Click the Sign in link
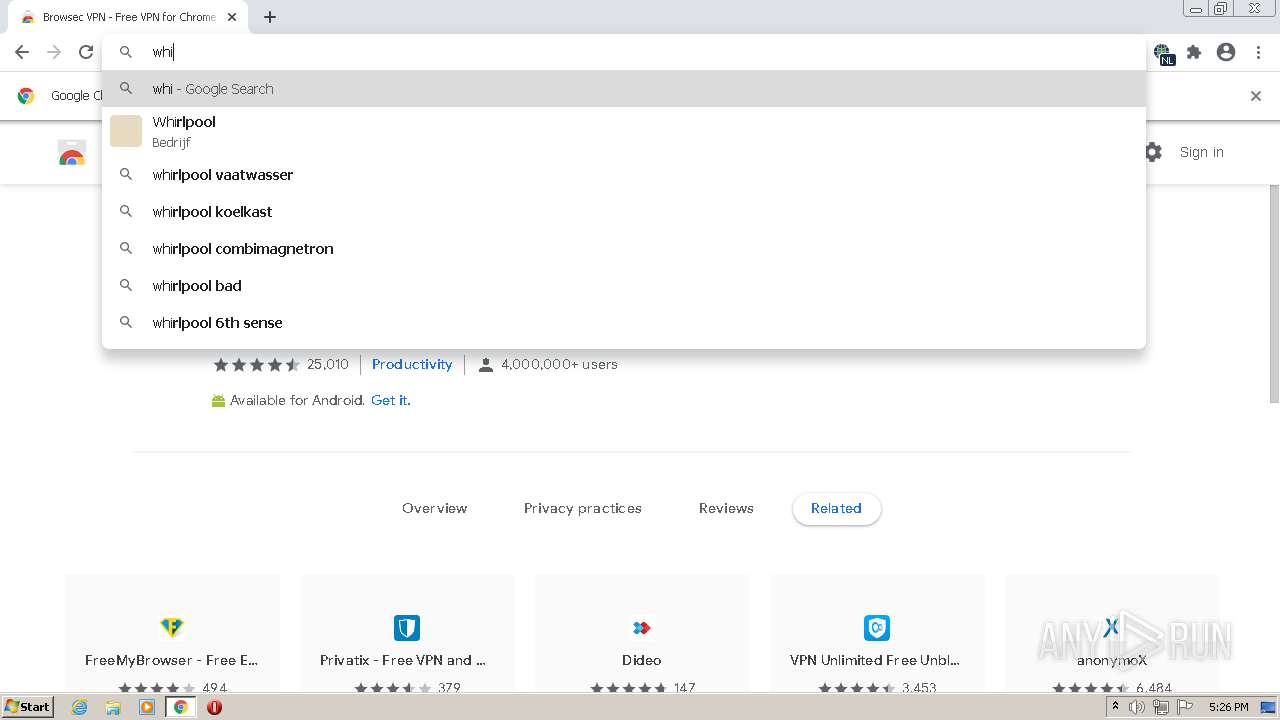The image size is (1280, 720). pos(1201,152)
